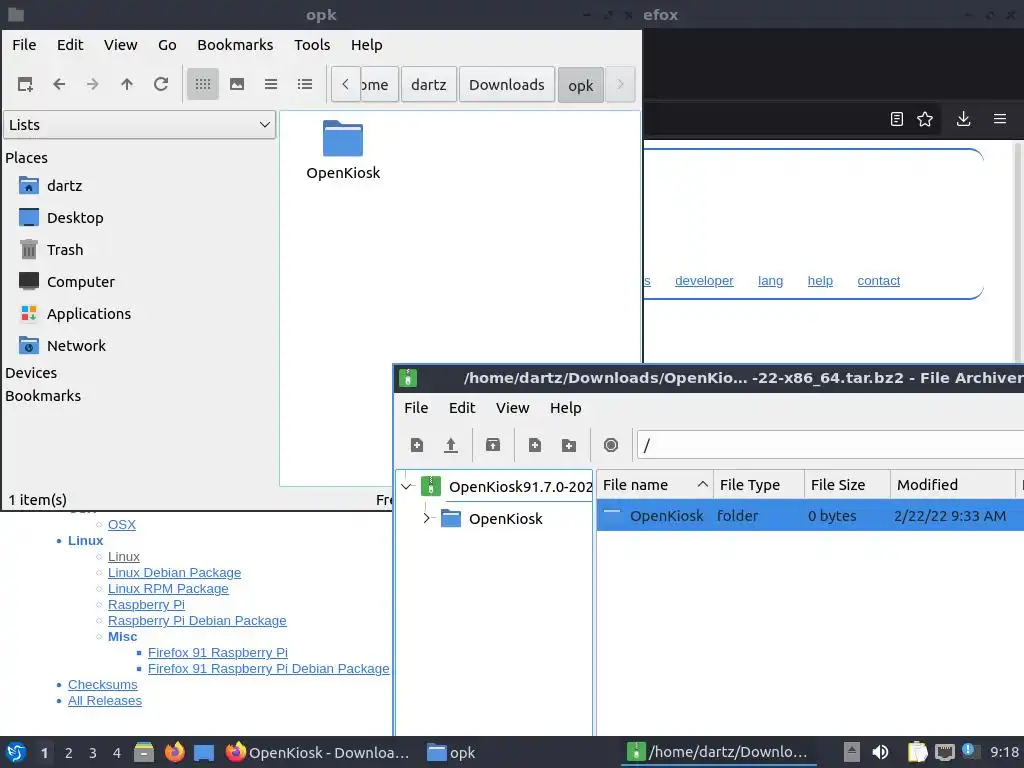Click the Firefox bookmark star icon
Screen dimensions: 1024x768
(x=925, y=119)
